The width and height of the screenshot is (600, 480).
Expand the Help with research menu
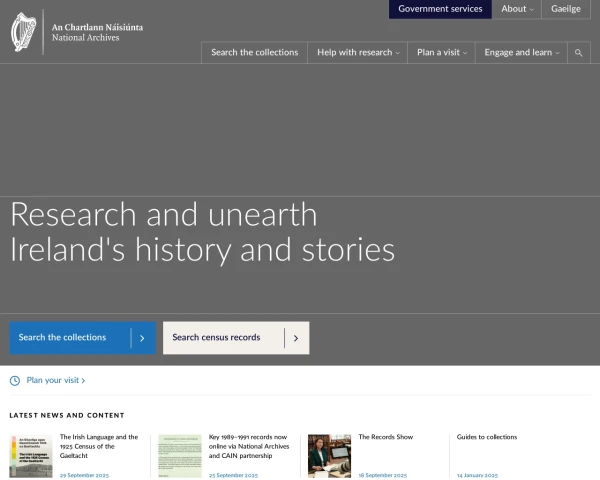[358, 53]
